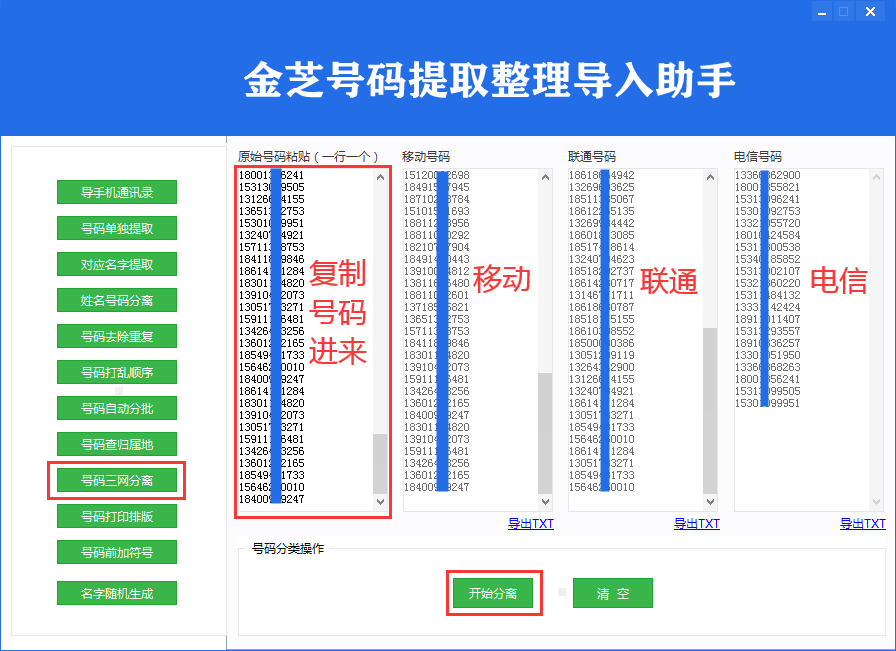The height and width of the screenshot is (651, 896).
Task: Select 号码单独提取 from the sidebar
Action: (x=117, y=228)
